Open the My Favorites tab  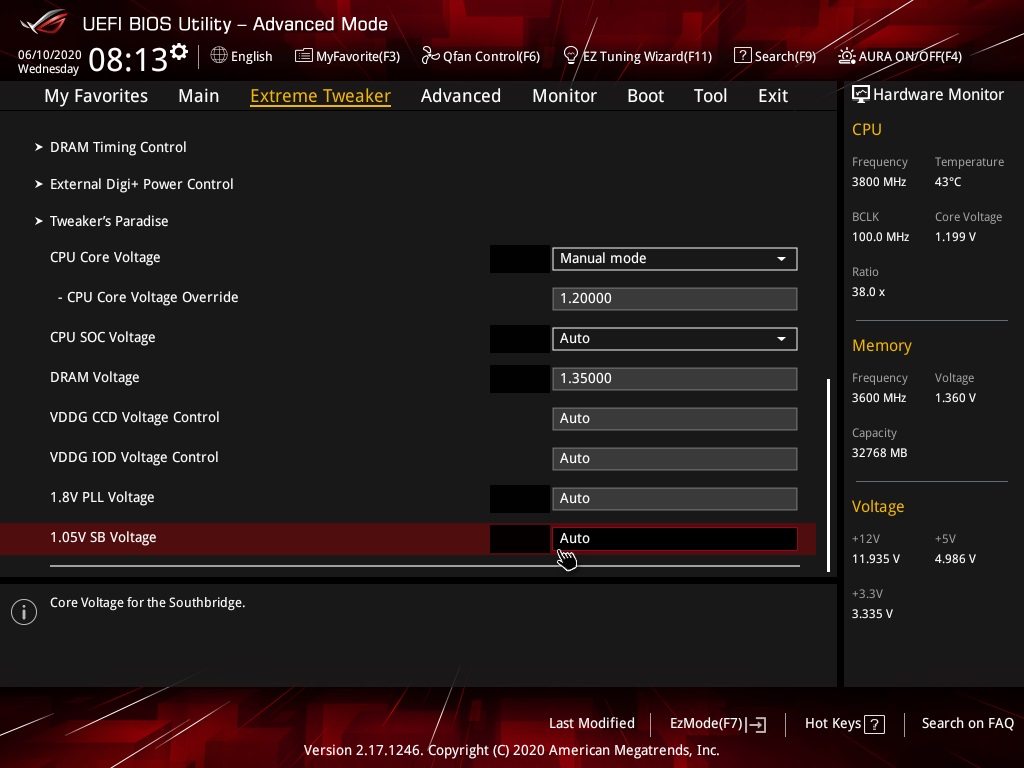[x=96, y=96]
